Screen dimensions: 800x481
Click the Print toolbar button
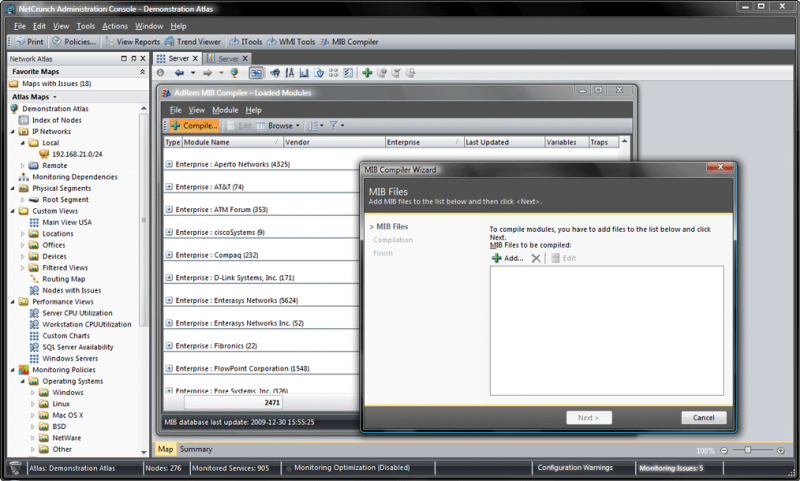pyautogui.click(x=30, y=42)
